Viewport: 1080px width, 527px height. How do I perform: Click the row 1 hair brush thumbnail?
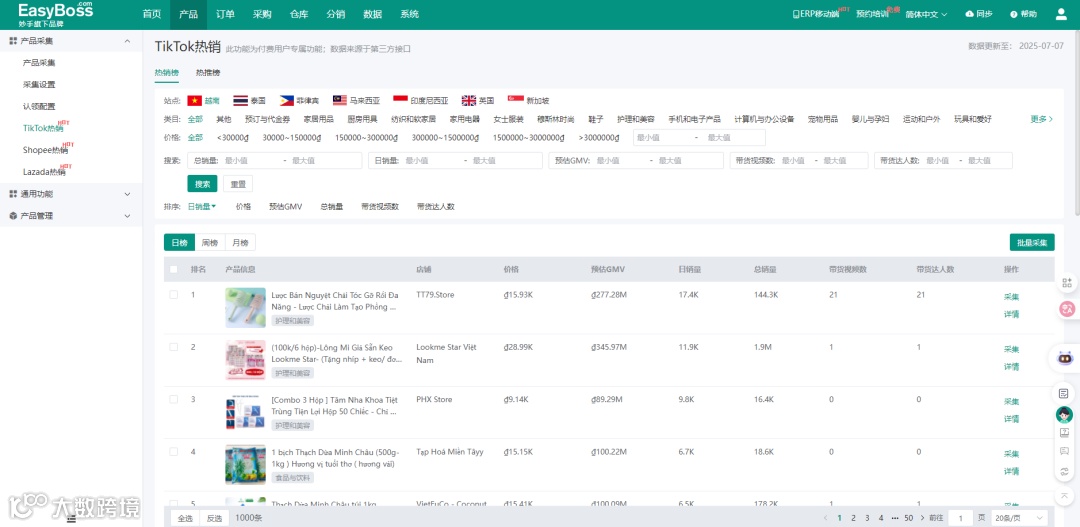[245, 307]
